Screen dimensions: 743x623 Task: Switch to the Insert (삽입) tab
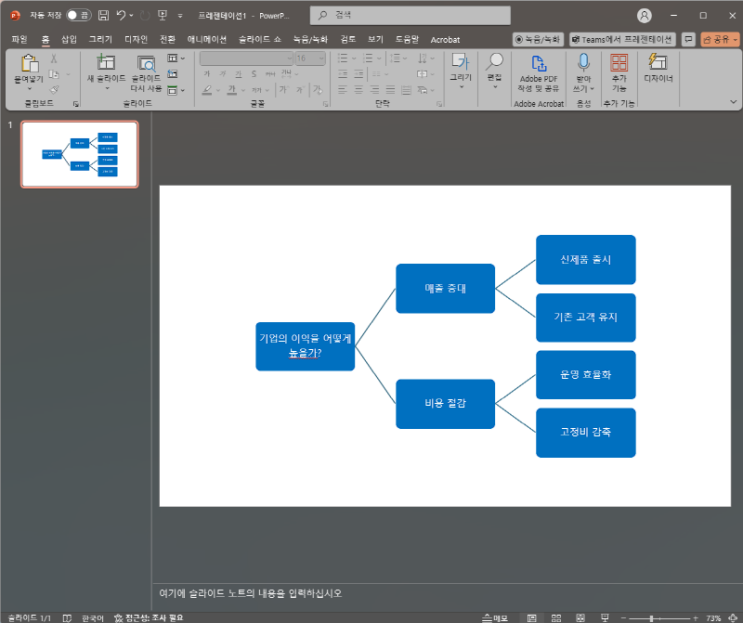(x=69, y=39)
